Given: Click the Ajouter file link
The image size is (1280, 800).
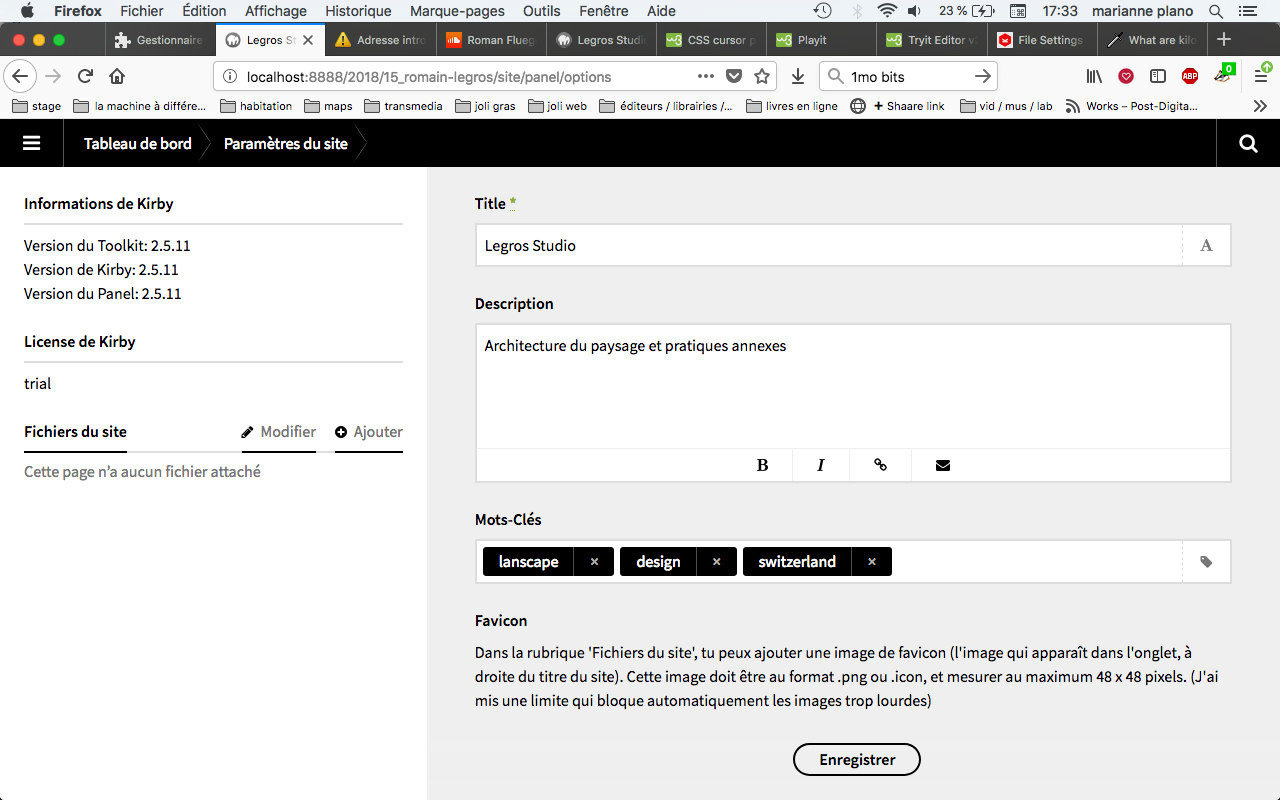Looking at the screenshot, I should coord(369,432).
